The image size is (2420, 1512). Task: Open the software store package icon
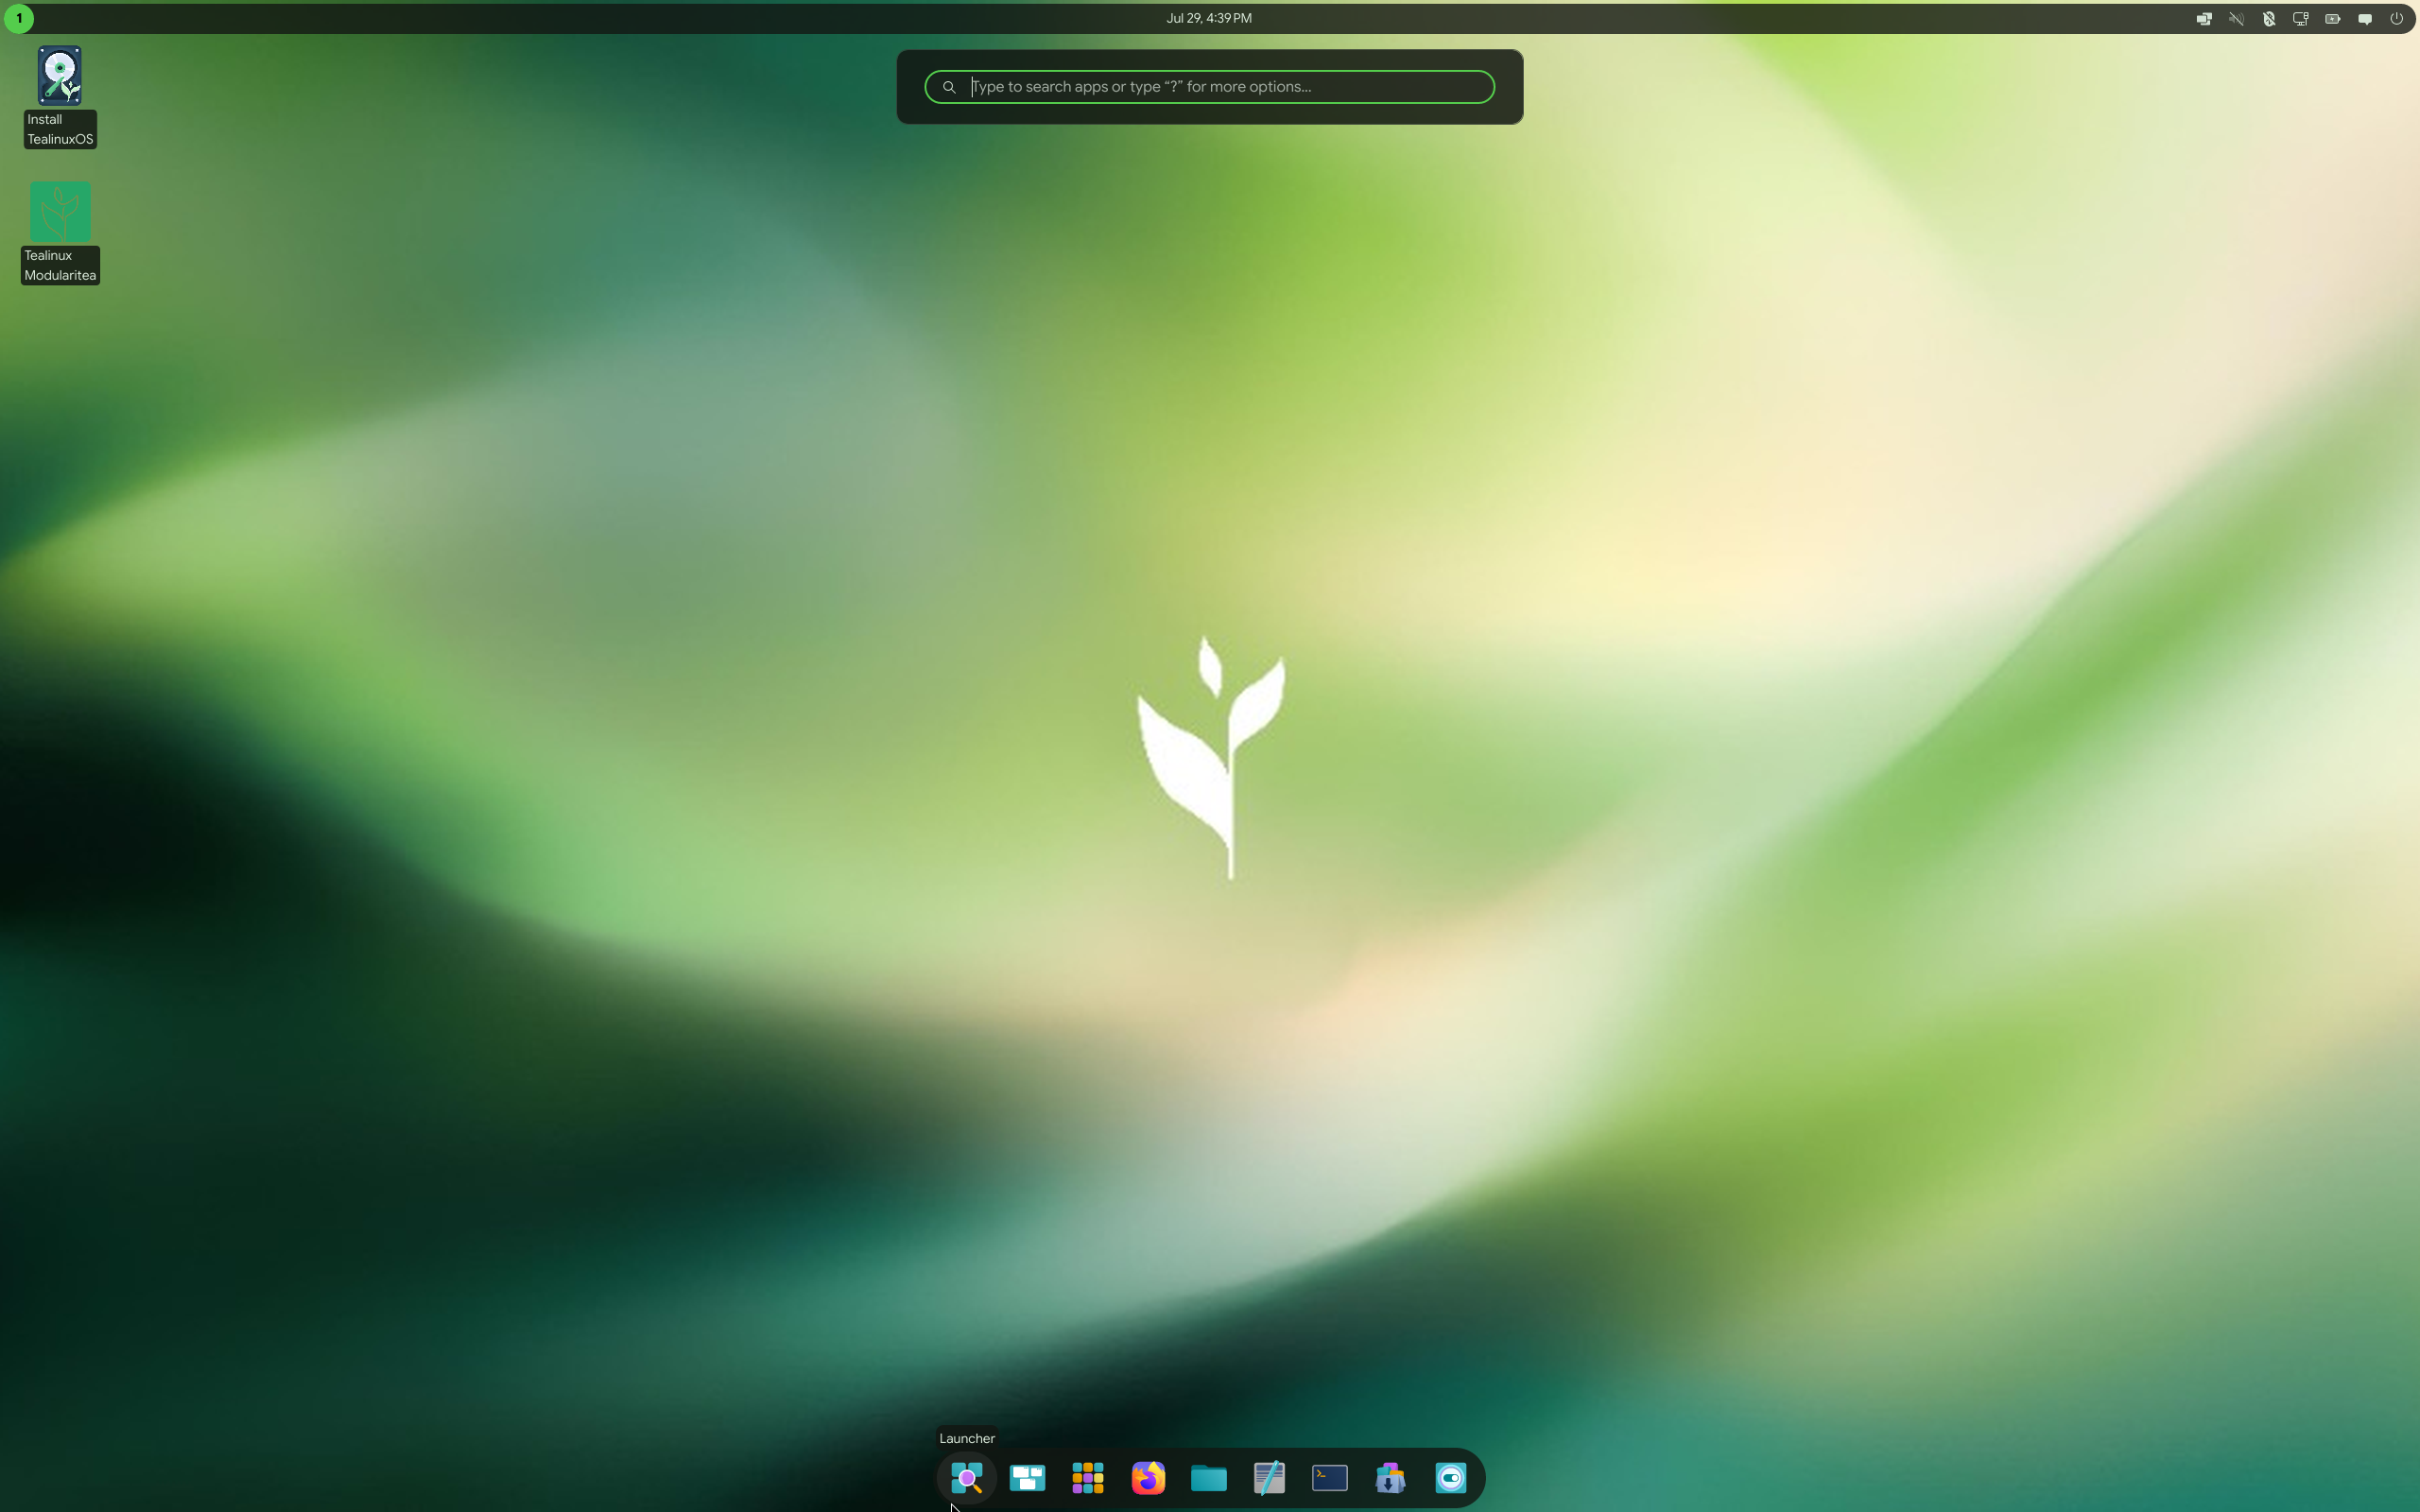(x=1390, y=1477)
